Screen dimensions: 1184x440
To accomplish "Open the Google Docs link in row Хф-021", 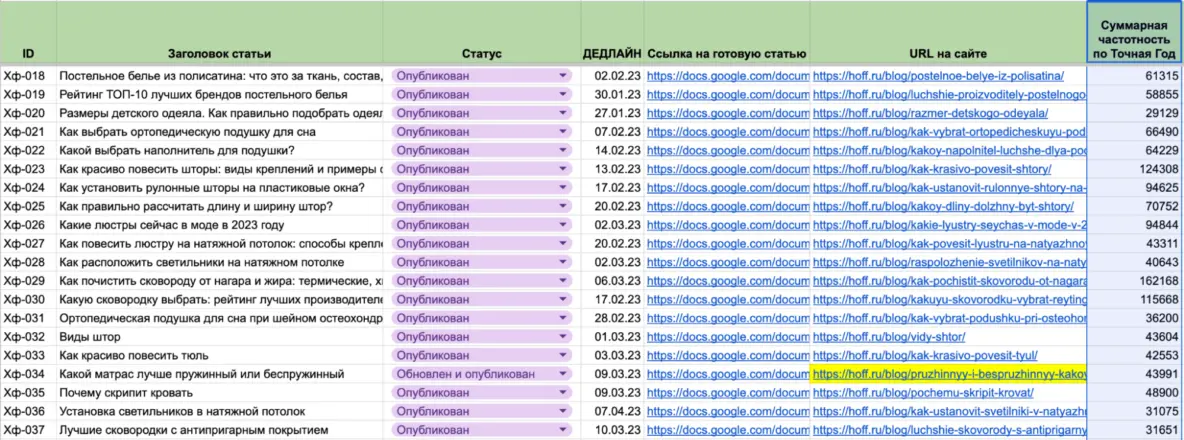I will click(726, 132).
